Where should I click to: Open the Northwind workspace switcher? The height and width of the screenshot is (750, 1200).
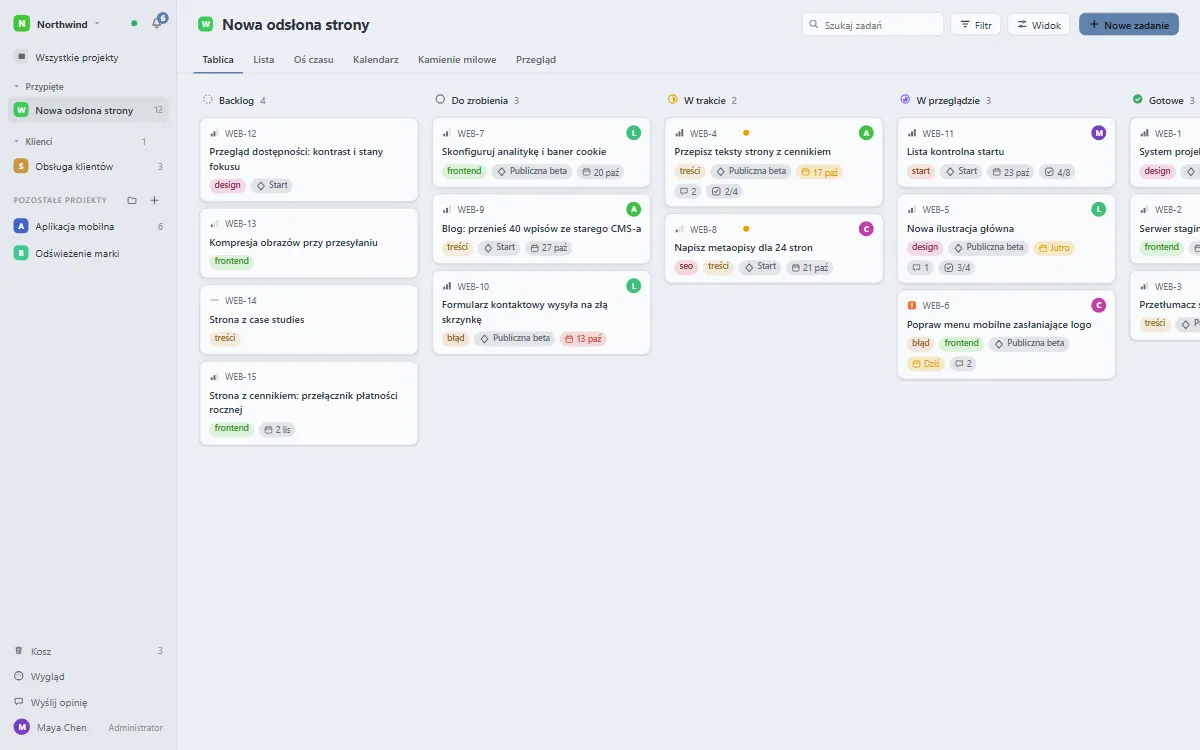(x=58, y=23)
